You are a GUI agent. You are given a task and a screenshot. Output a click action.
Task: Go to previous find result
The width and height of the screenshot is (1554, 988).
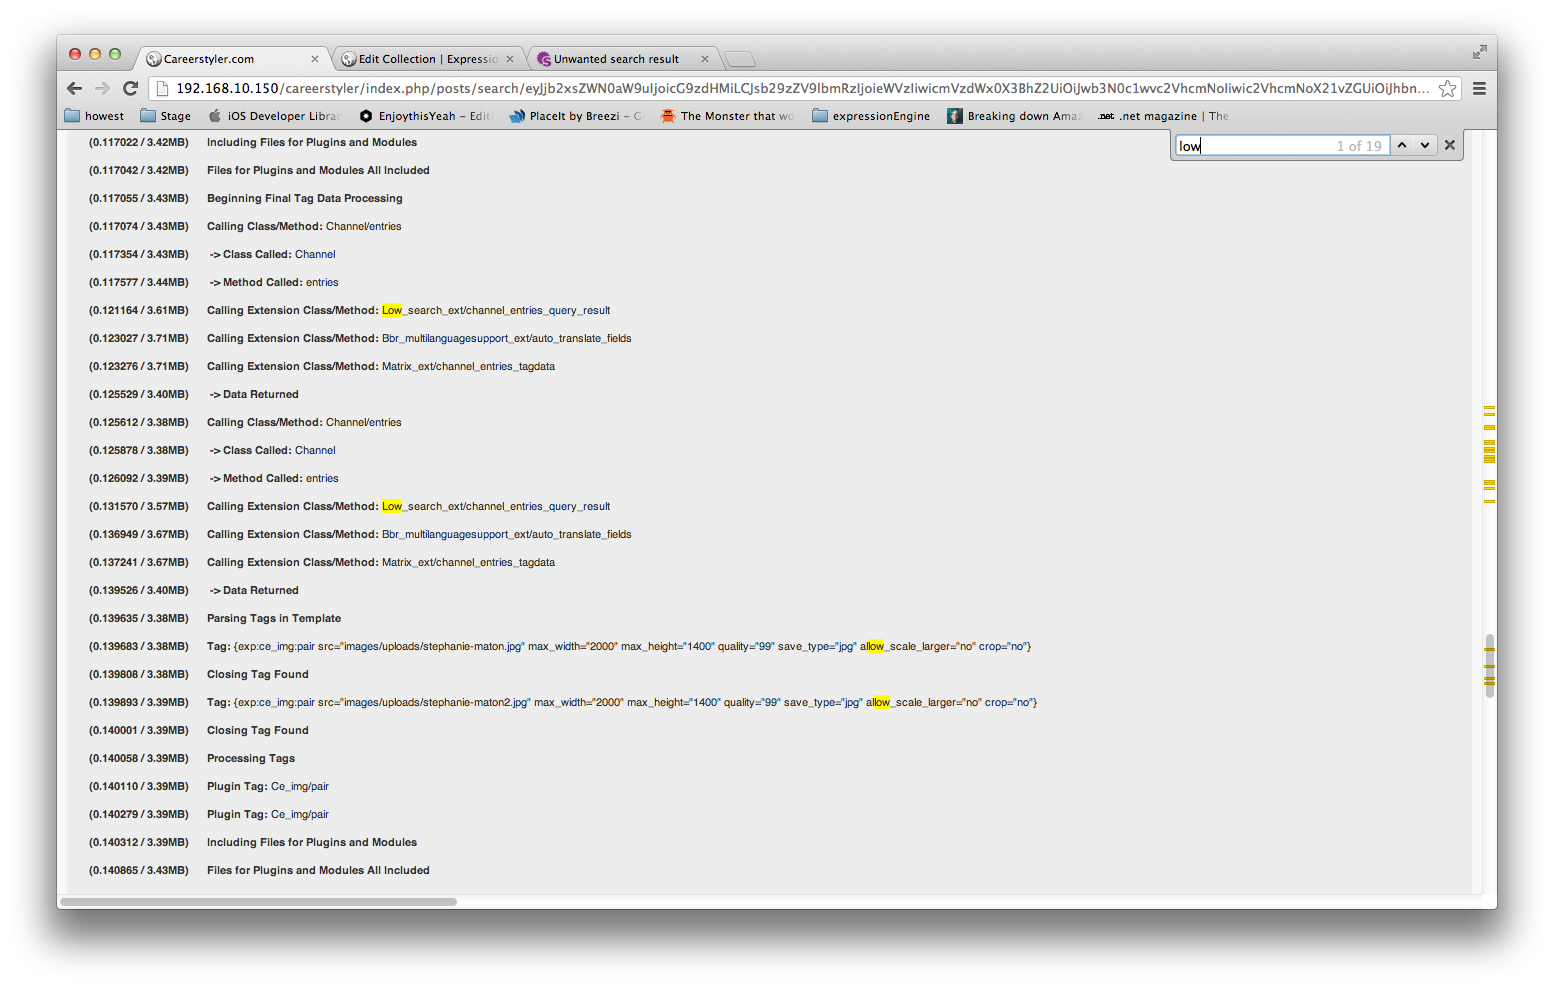tap(1402, 146)
